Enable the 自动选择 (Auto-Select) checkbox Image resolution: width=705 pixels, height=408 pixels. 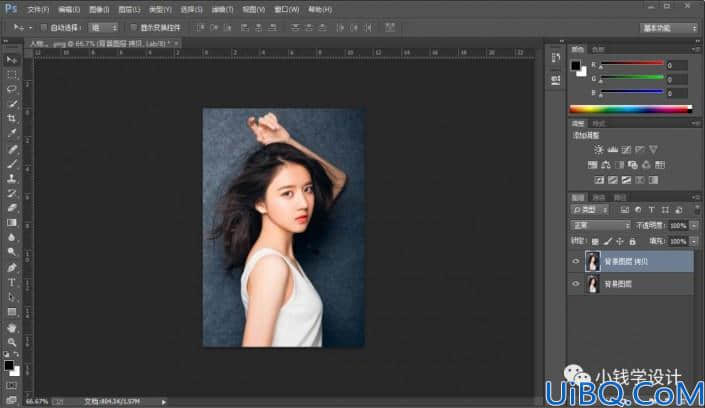pyautogui.click(x=44, y=28)
